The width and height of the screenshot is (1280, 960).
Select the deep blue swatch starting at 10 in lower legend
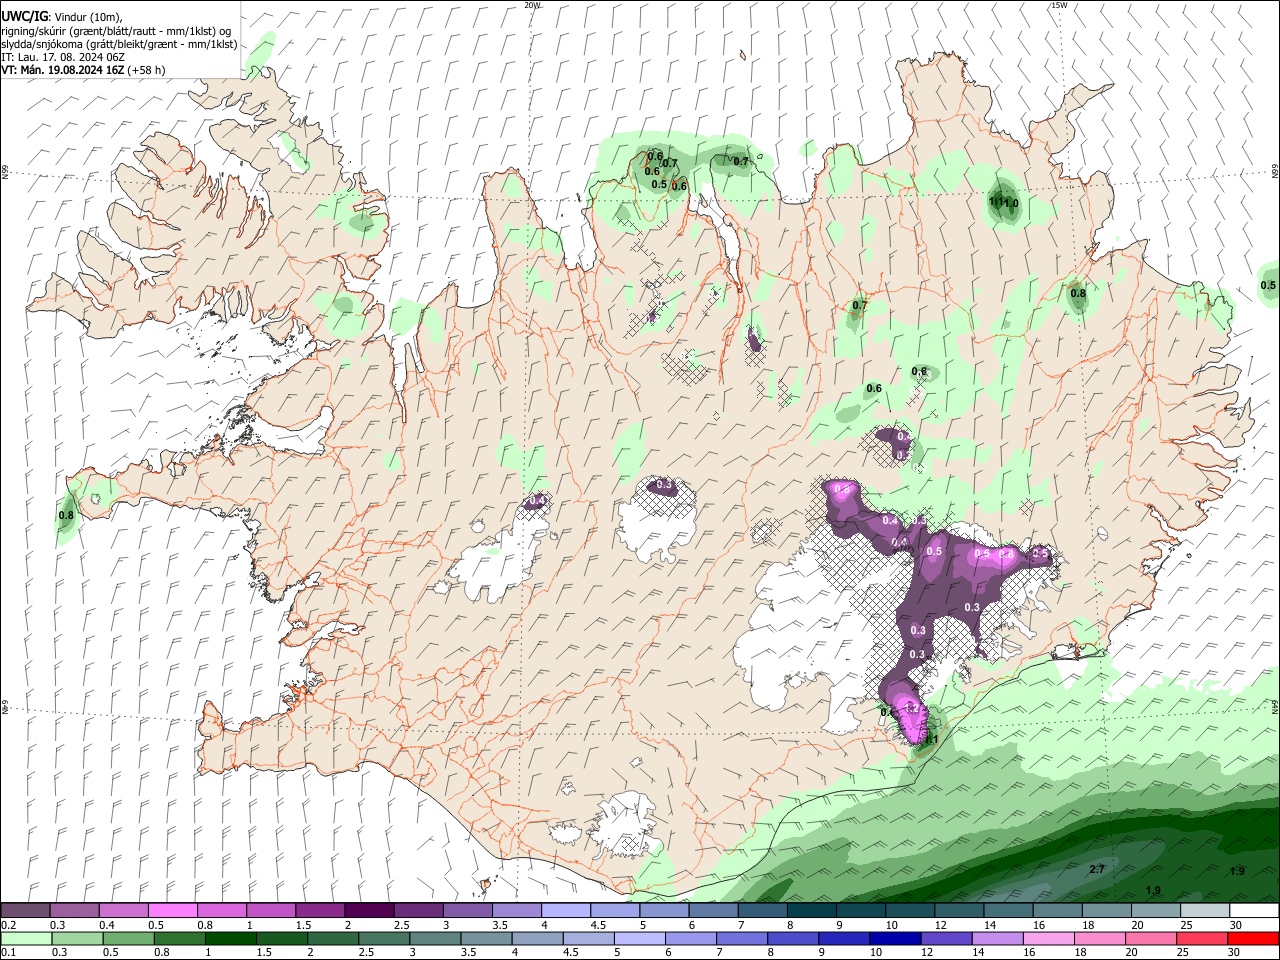[x=894, y=938]
